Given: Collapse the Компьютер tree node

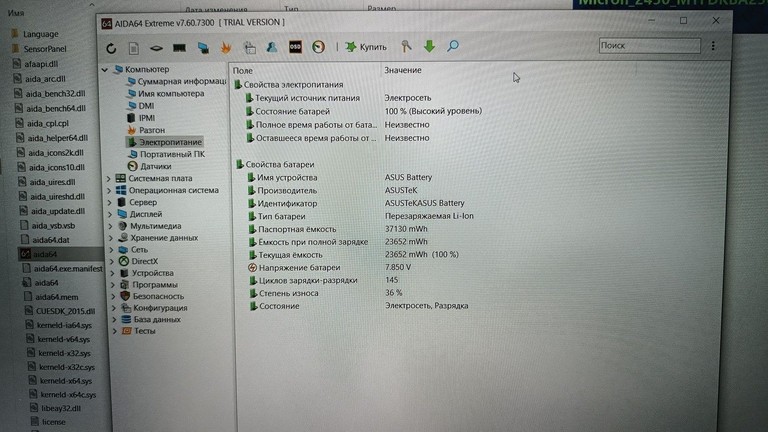Looking at the screenshot, I should [105, 70].
